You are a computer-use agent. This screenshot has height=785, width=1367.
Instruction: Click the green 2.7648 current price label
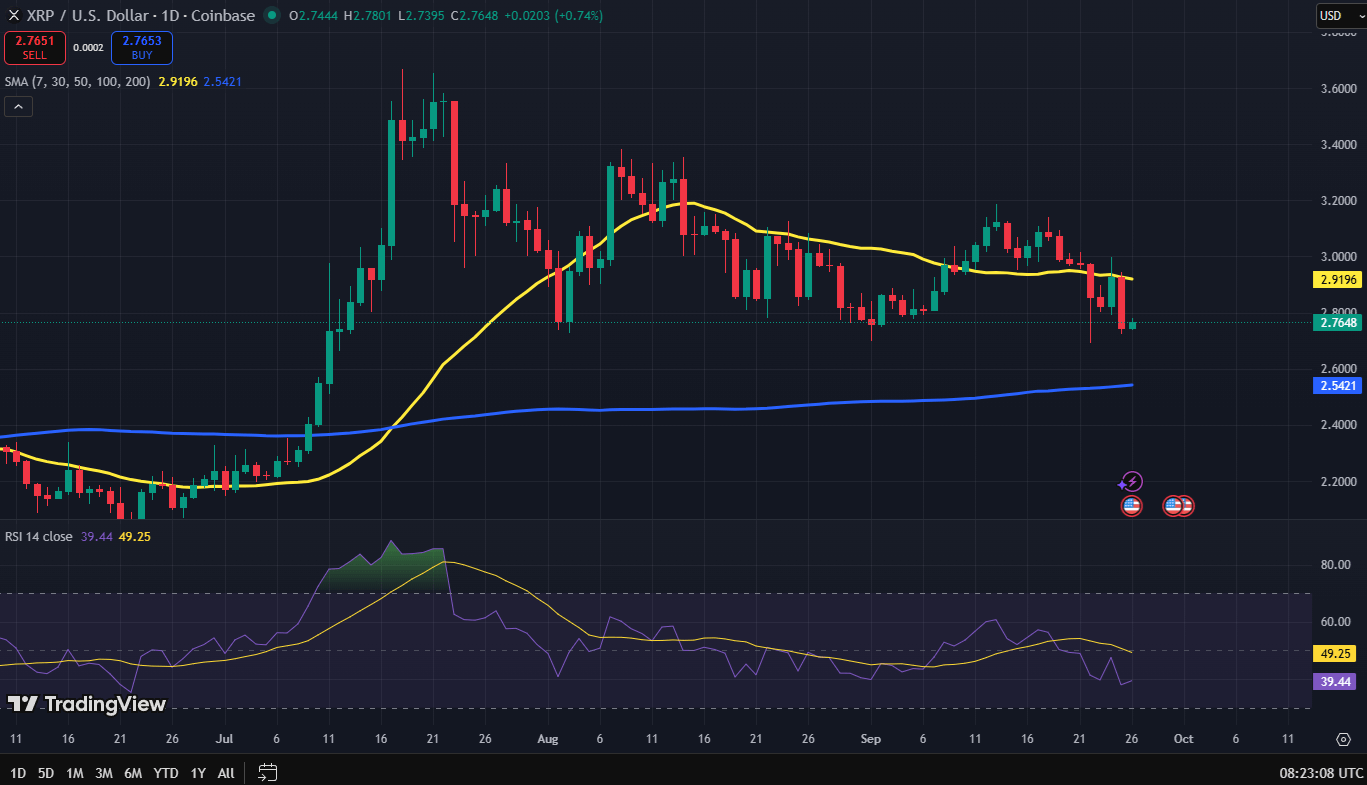[x=1337, y=322]
